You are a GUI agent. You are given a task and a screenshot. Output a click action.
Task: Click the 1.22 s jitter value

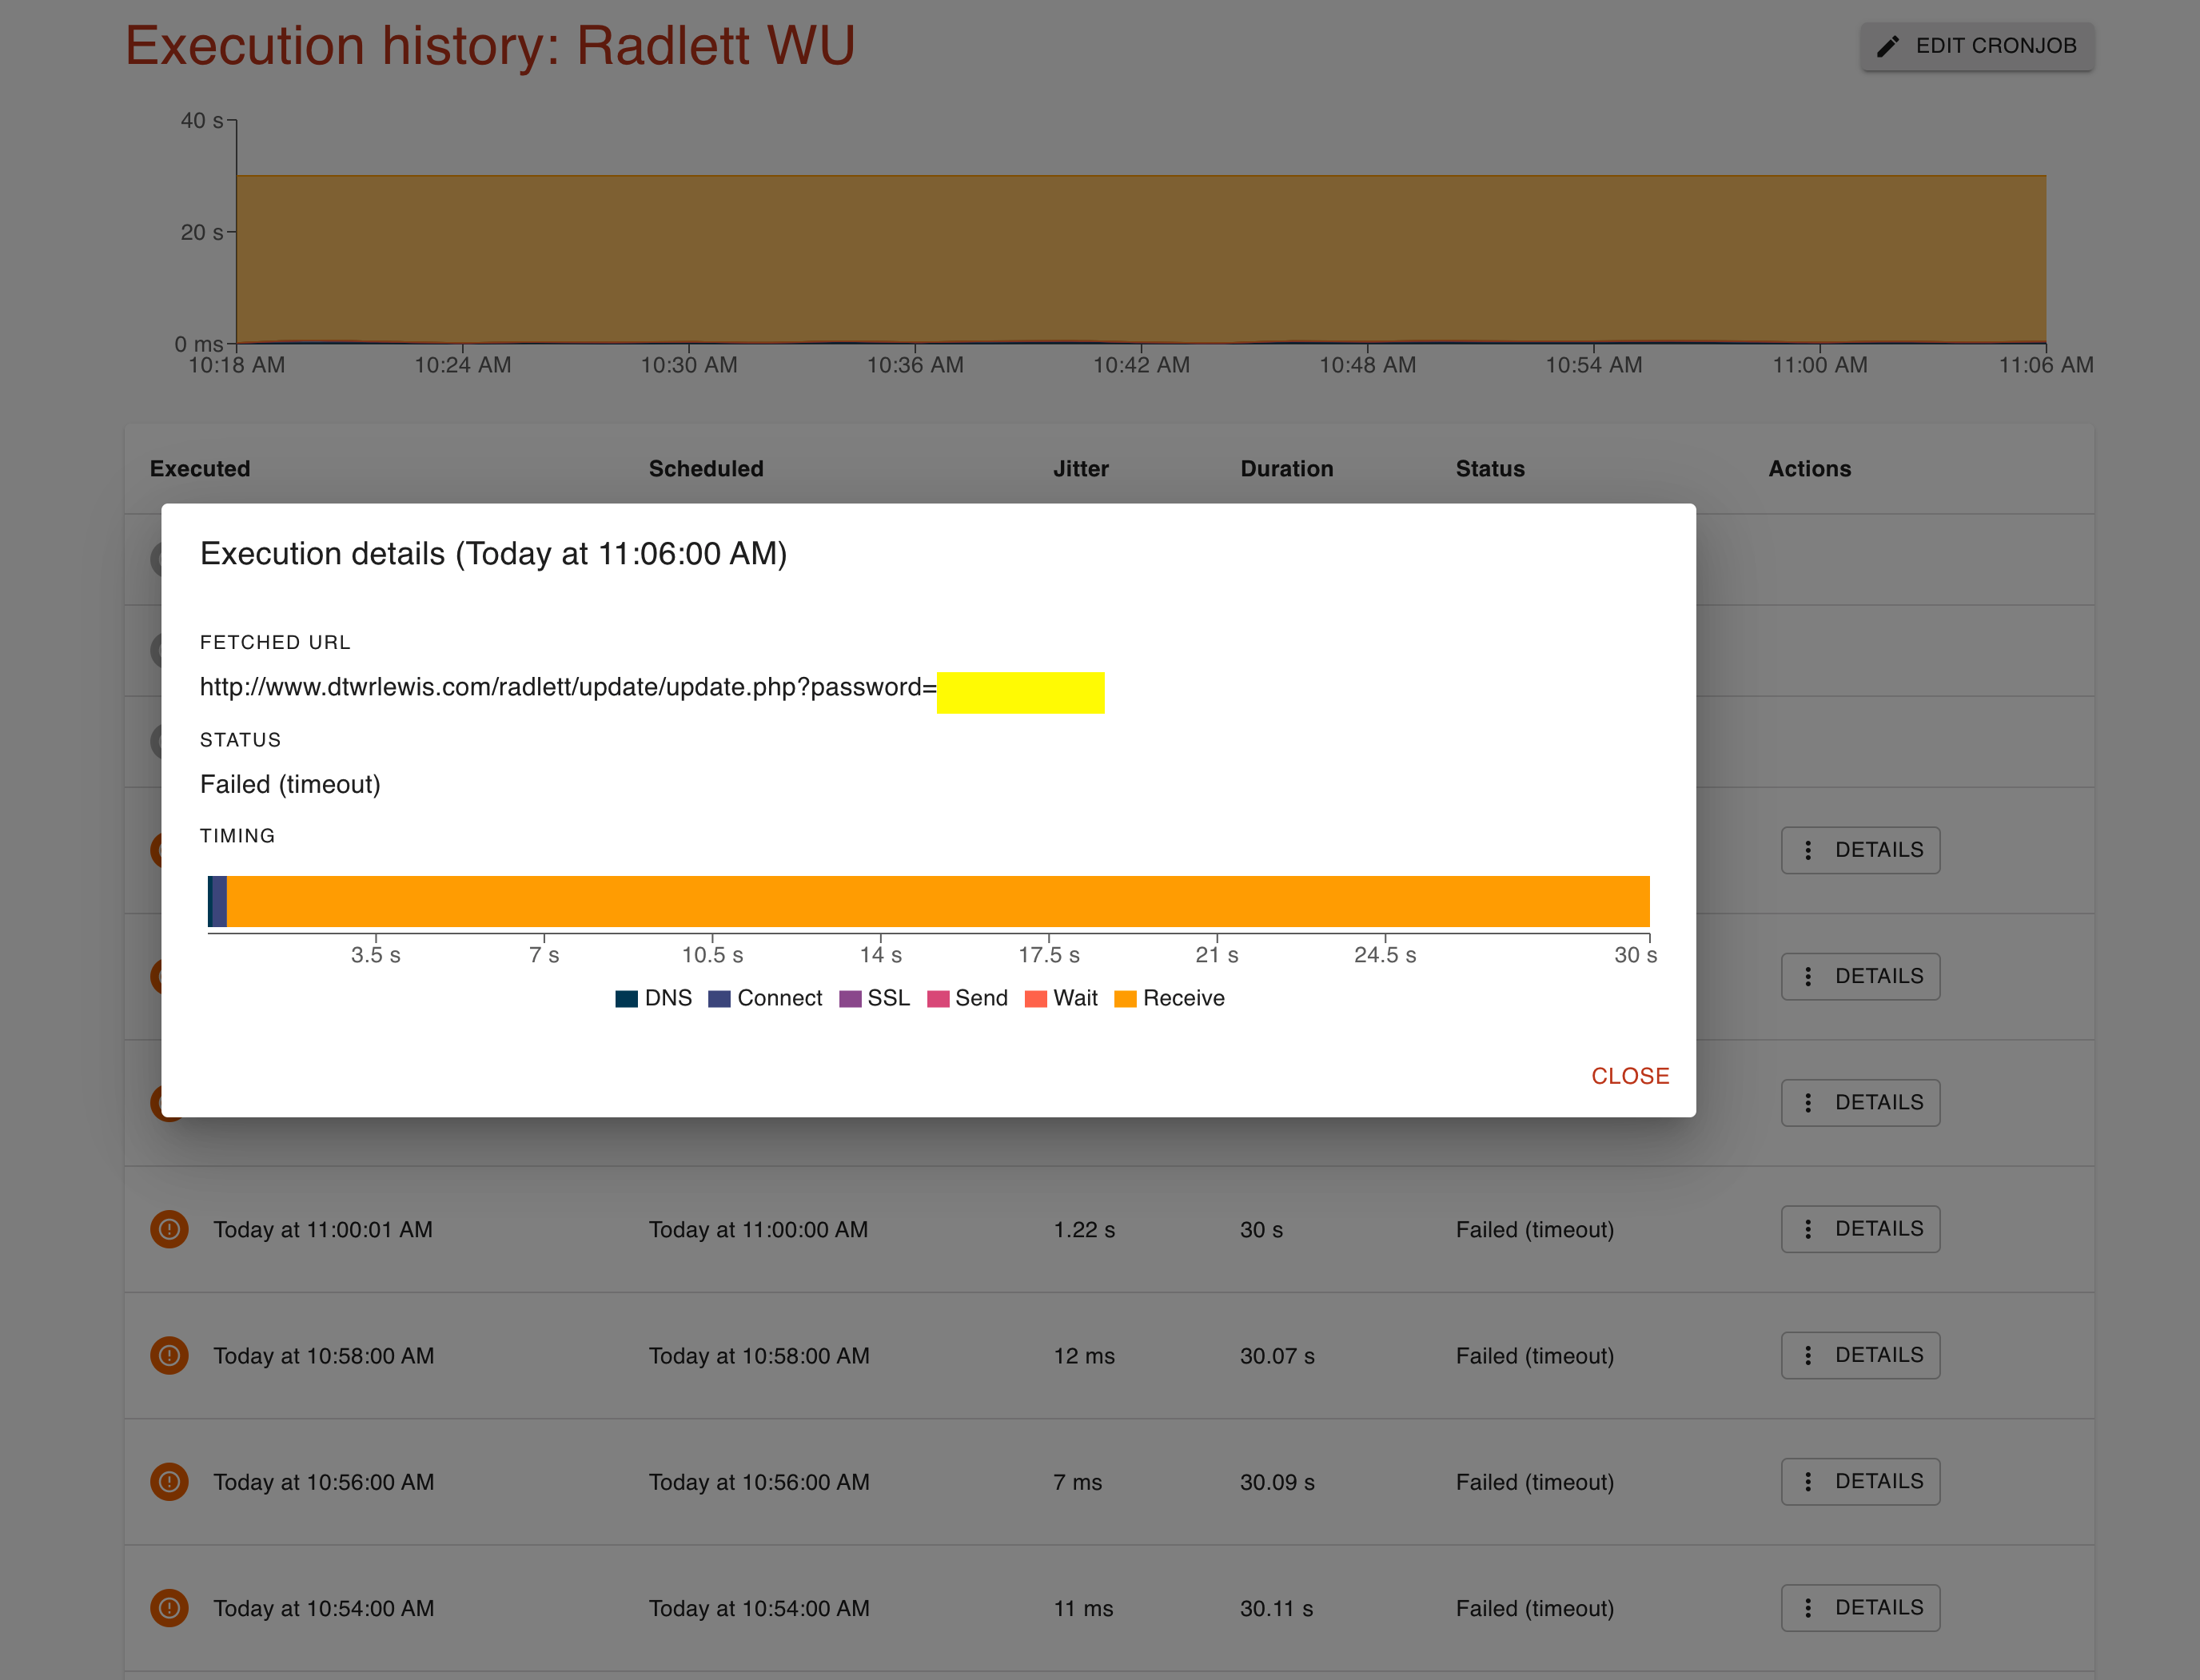pos(1084,1230)
